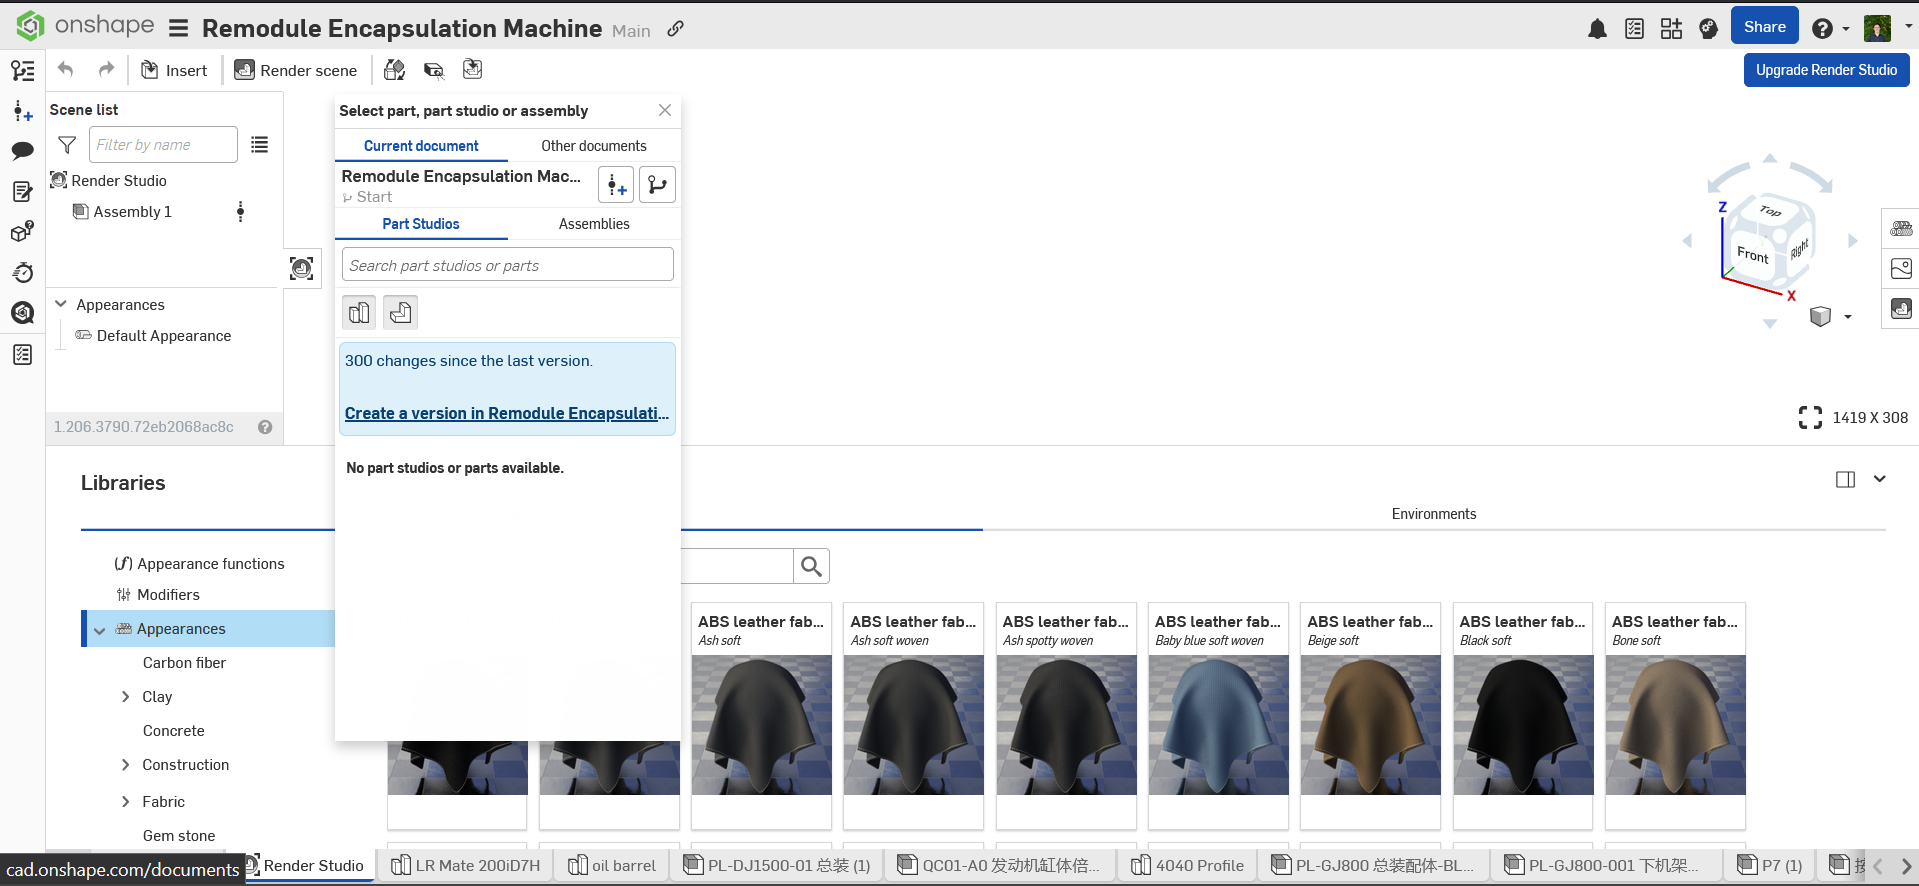Collapse the Libraries panel chevron
The image size is (1919, 886).
(x=1880, y=479)
